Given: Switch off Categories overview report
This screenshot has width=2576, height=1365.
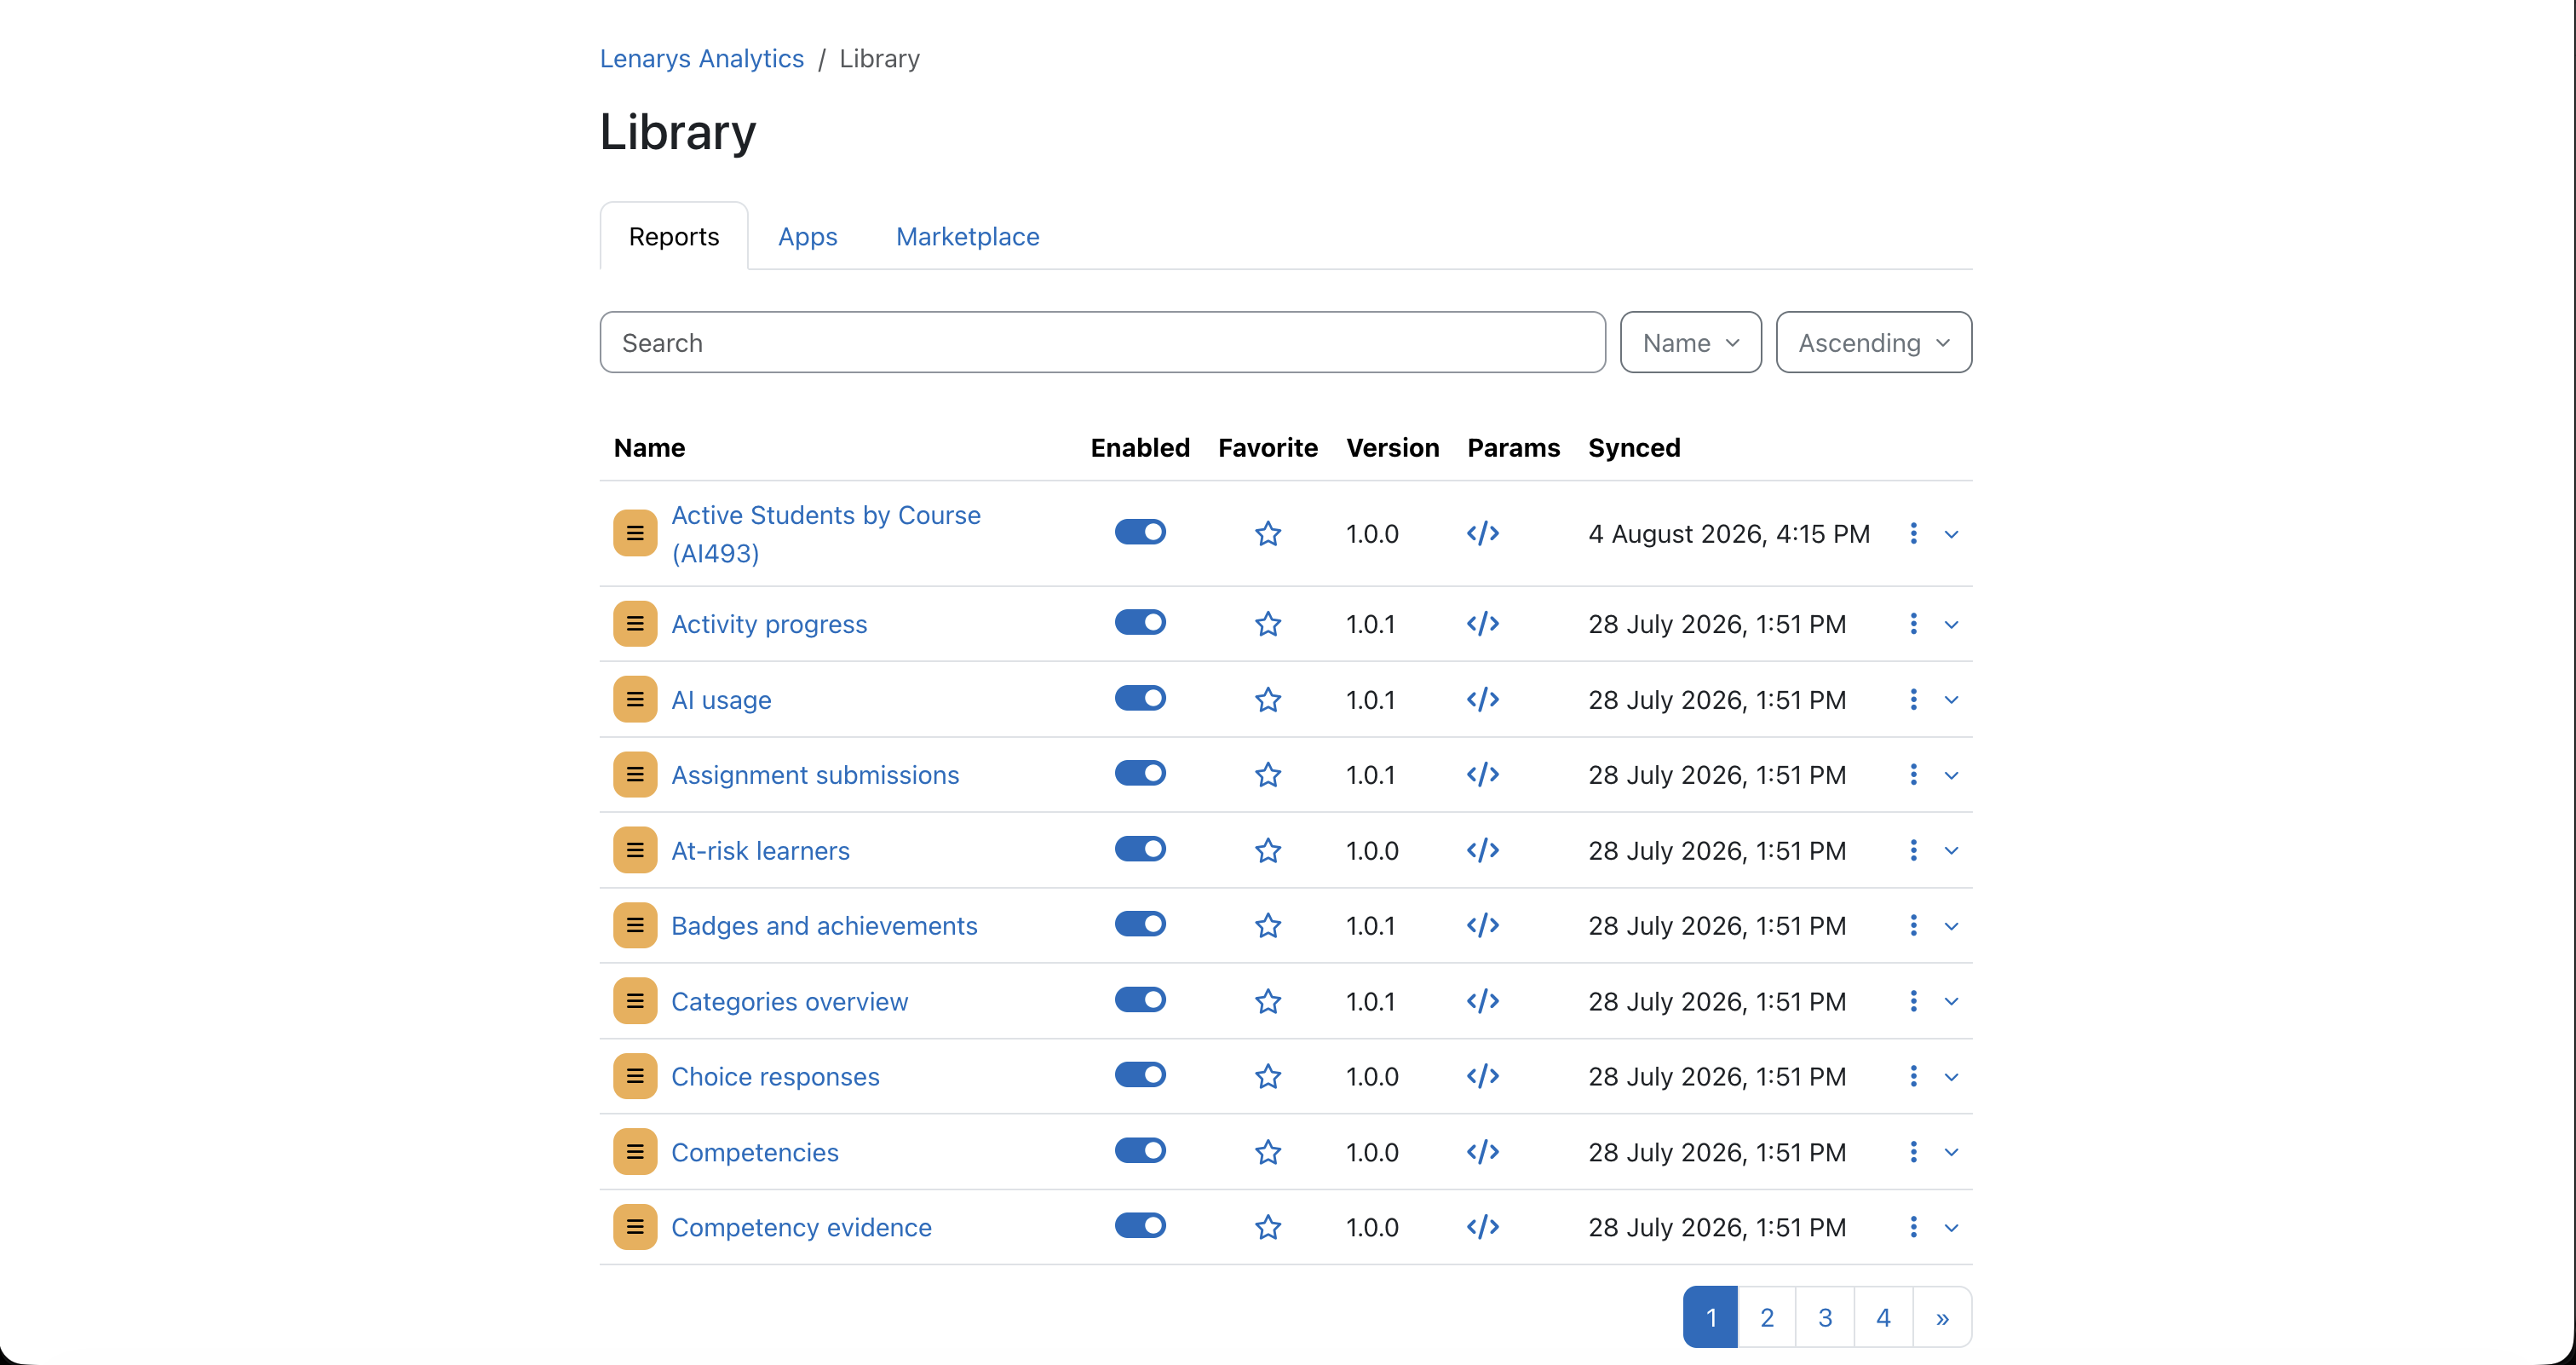Looking at the screenshot, I should pyautogui.click(x=1140, y=1000).
